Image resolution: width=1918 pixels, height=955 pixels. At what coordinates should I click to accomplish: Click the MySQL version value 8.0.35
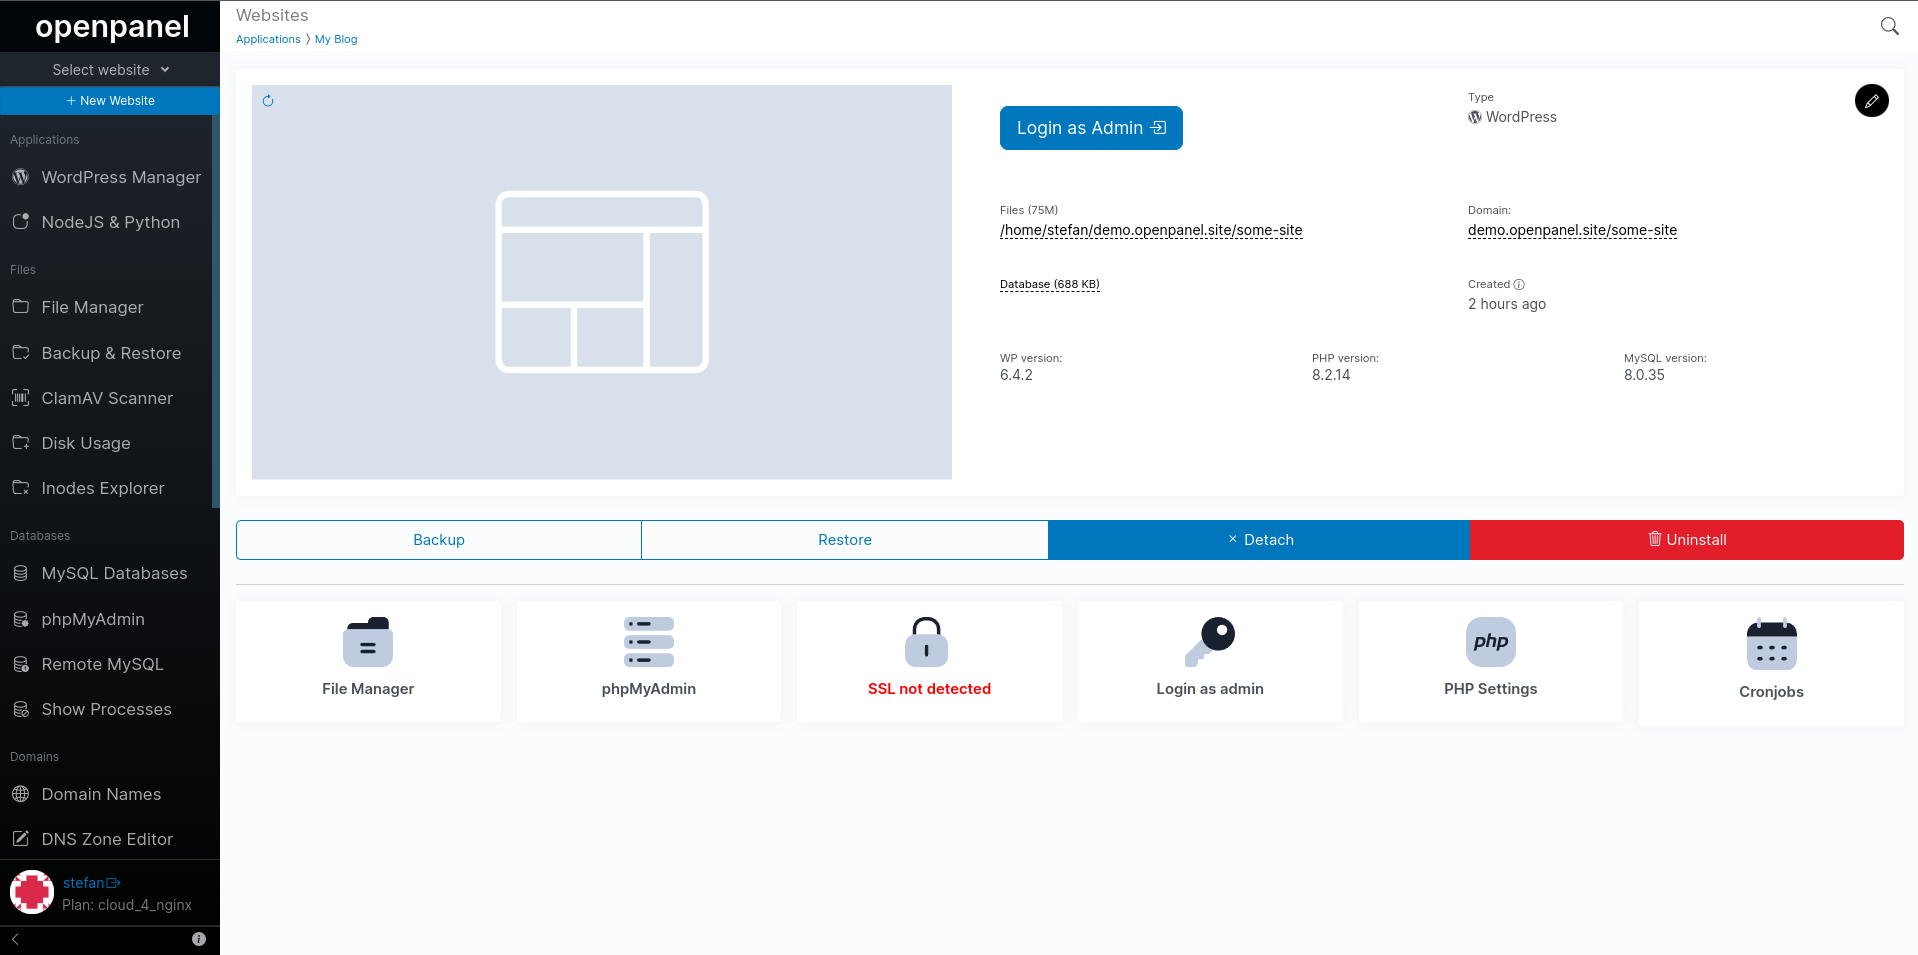tap(1644, 375)
